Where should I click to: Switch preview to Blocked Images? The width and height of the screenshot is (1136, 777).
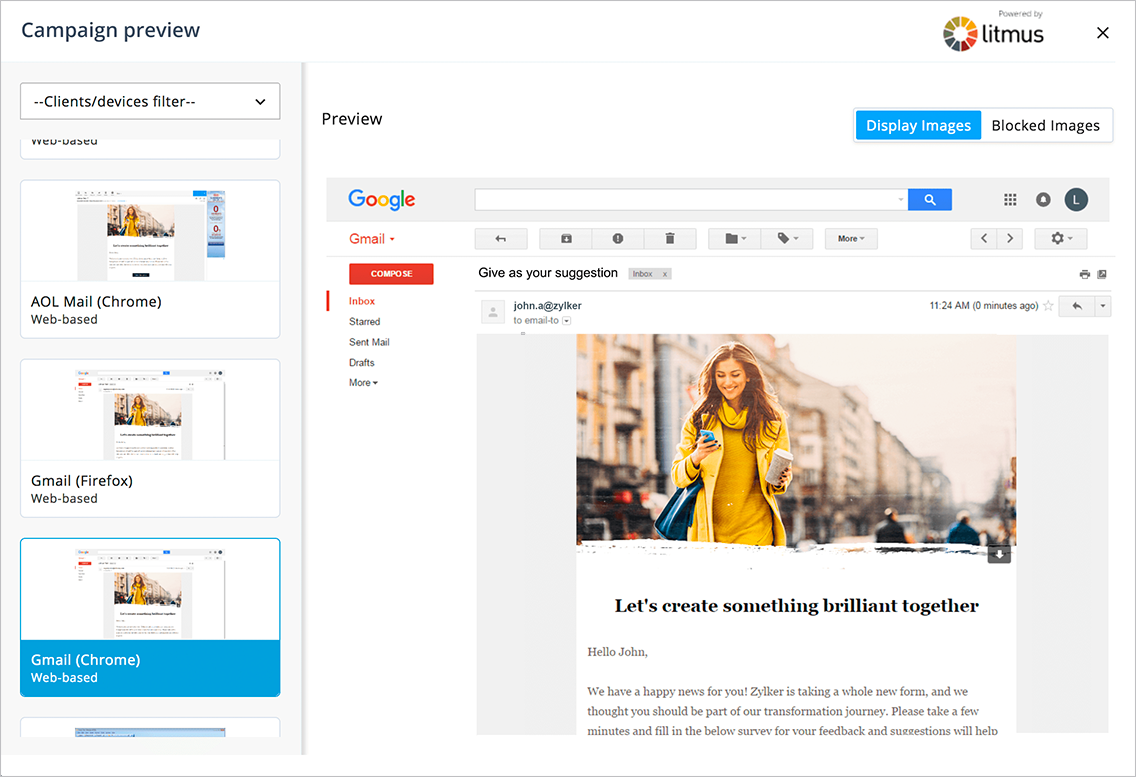point(1045,126)
